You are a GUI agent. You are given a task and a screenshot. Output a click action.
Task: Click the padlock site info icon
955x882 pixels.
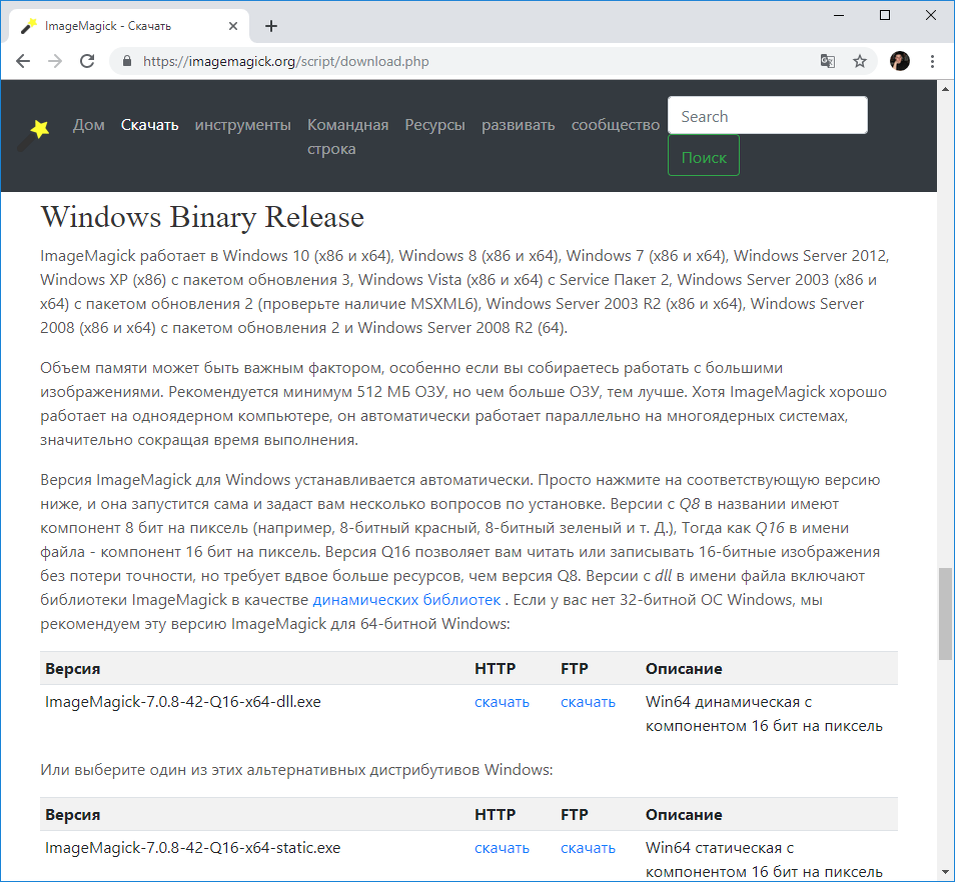(127, 61)
